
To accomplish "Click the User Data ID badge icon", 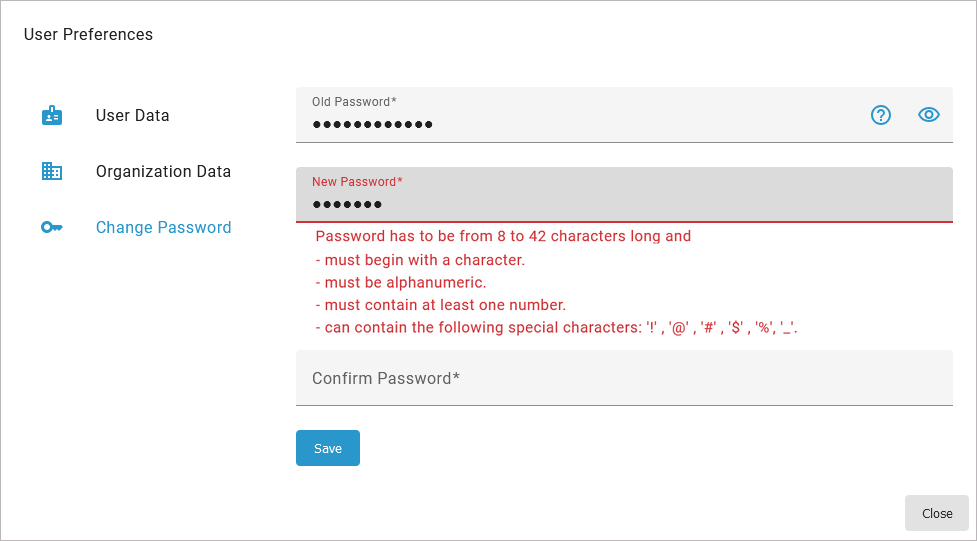I will (x=52, y=116).
